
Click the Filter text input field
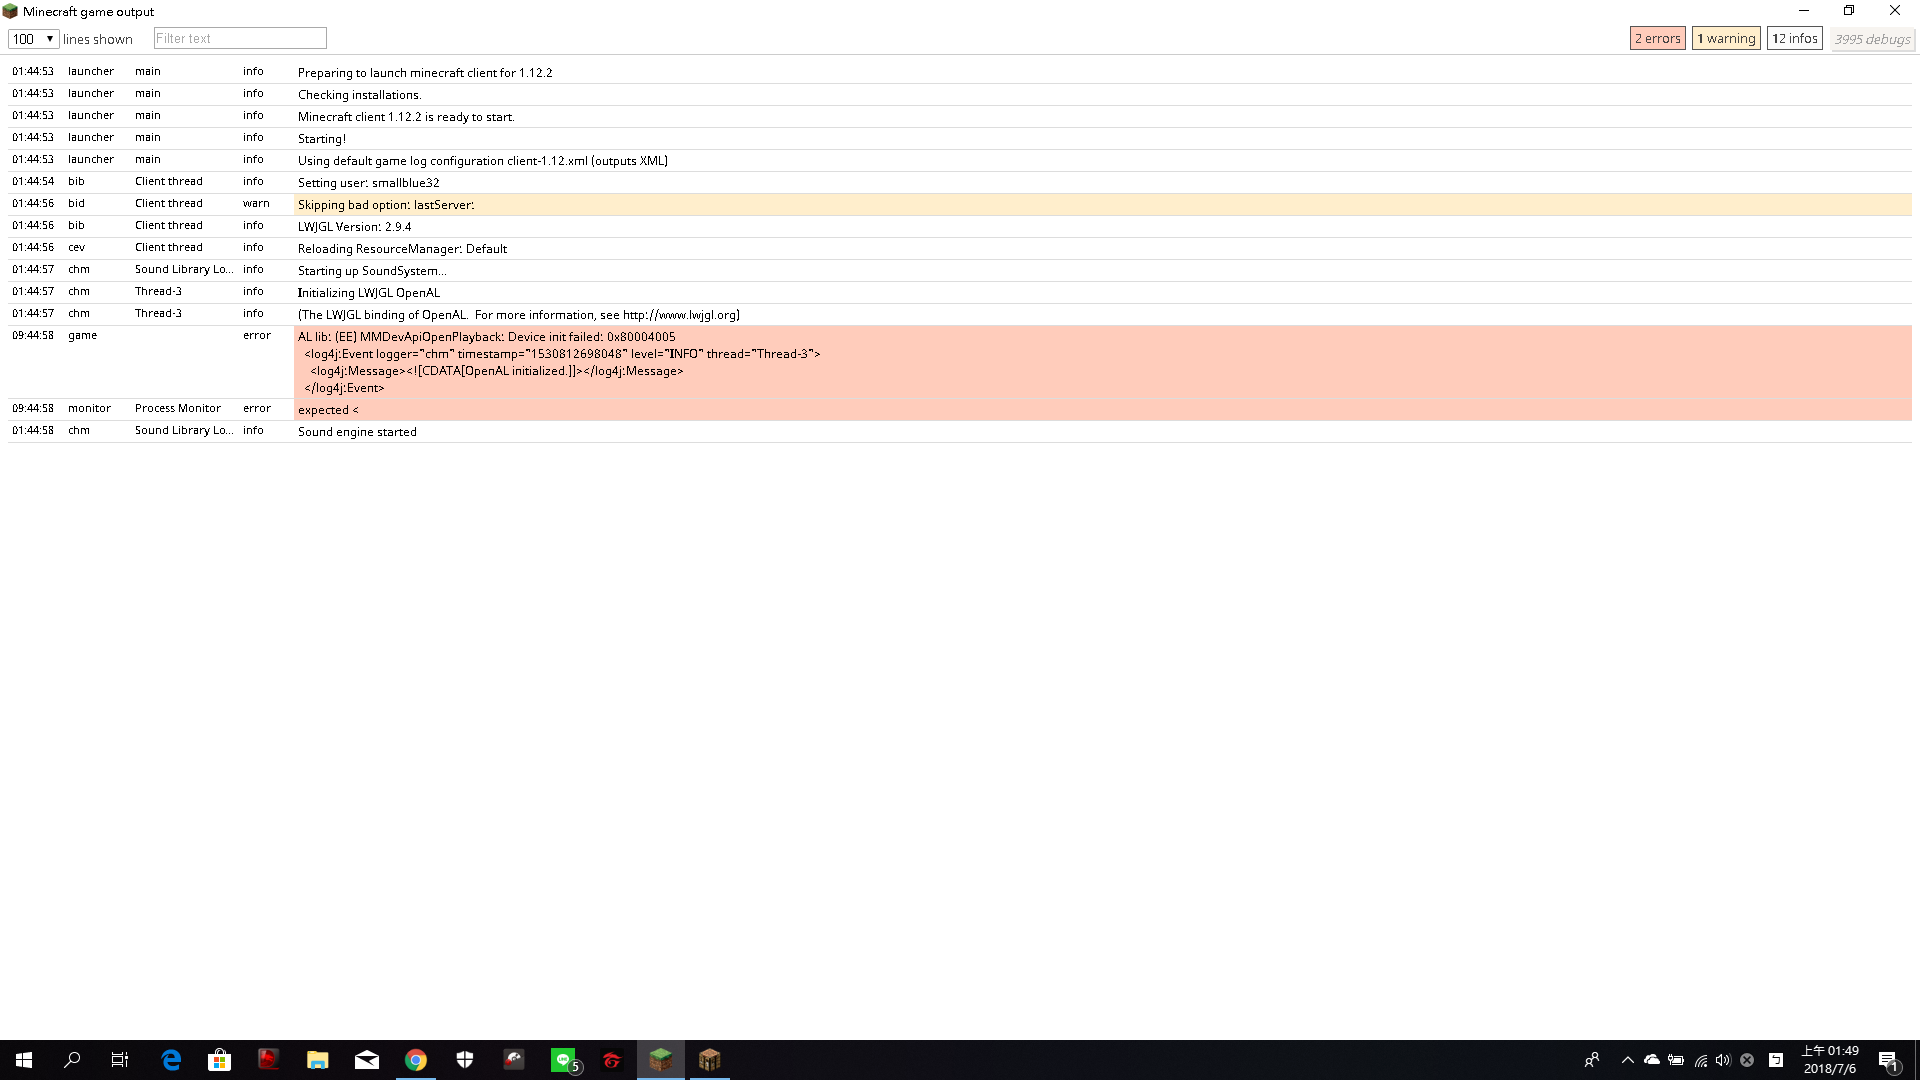pos(240,38)
